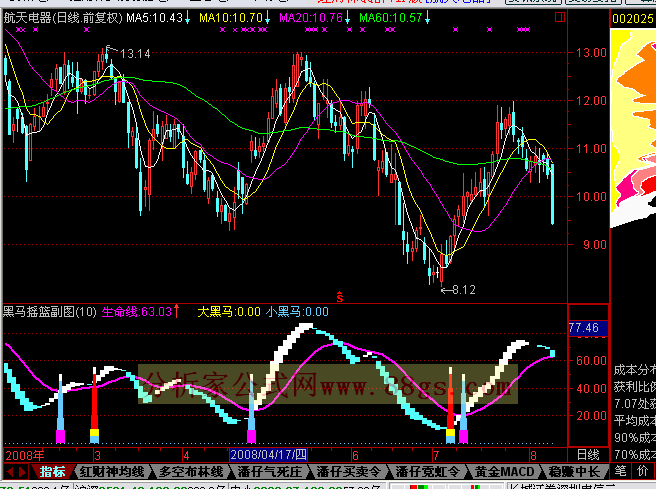Image resolution: width=656 pixels, height=489 pixels.
Task: Click the month 7 label on the time axis
Action: 437,455
